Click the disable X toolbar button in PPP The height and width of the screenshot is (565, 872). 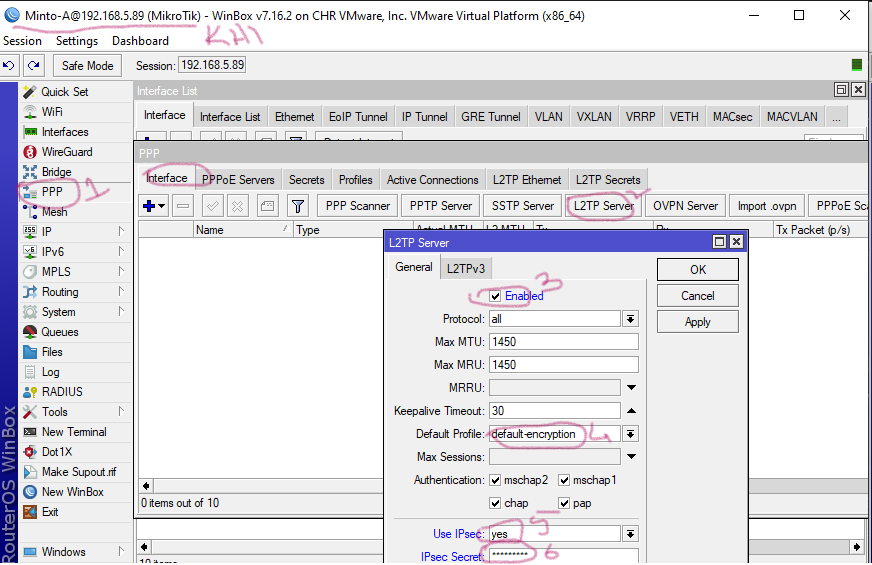point(237,206)
